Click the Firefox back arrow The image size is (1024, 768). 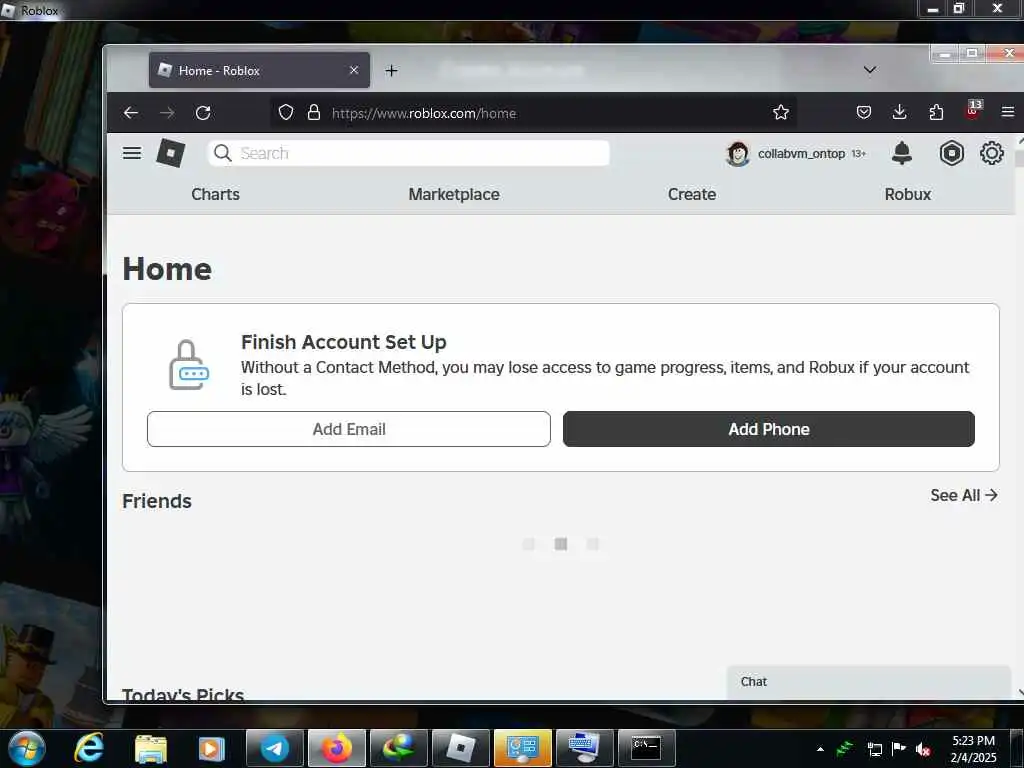131,113
